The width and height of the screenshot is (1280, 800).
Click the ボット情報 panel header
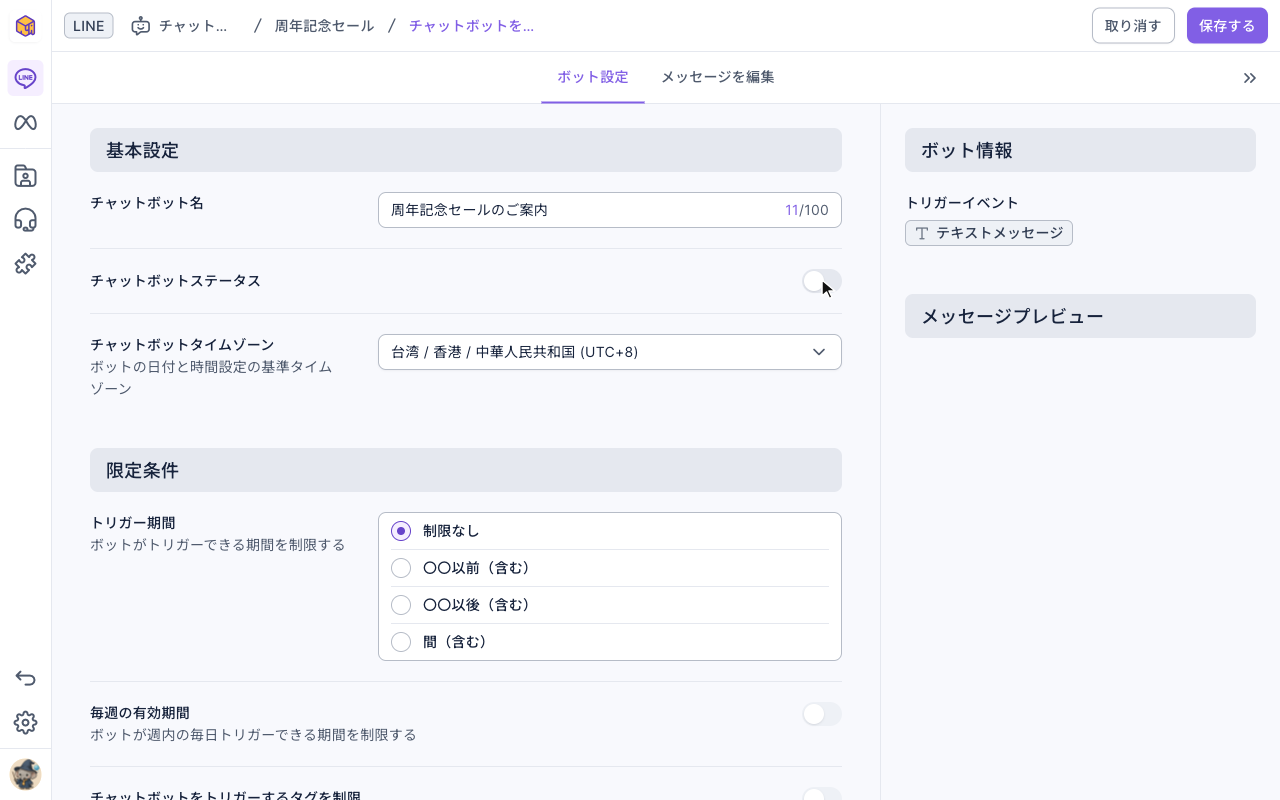tap(1080, 150)
